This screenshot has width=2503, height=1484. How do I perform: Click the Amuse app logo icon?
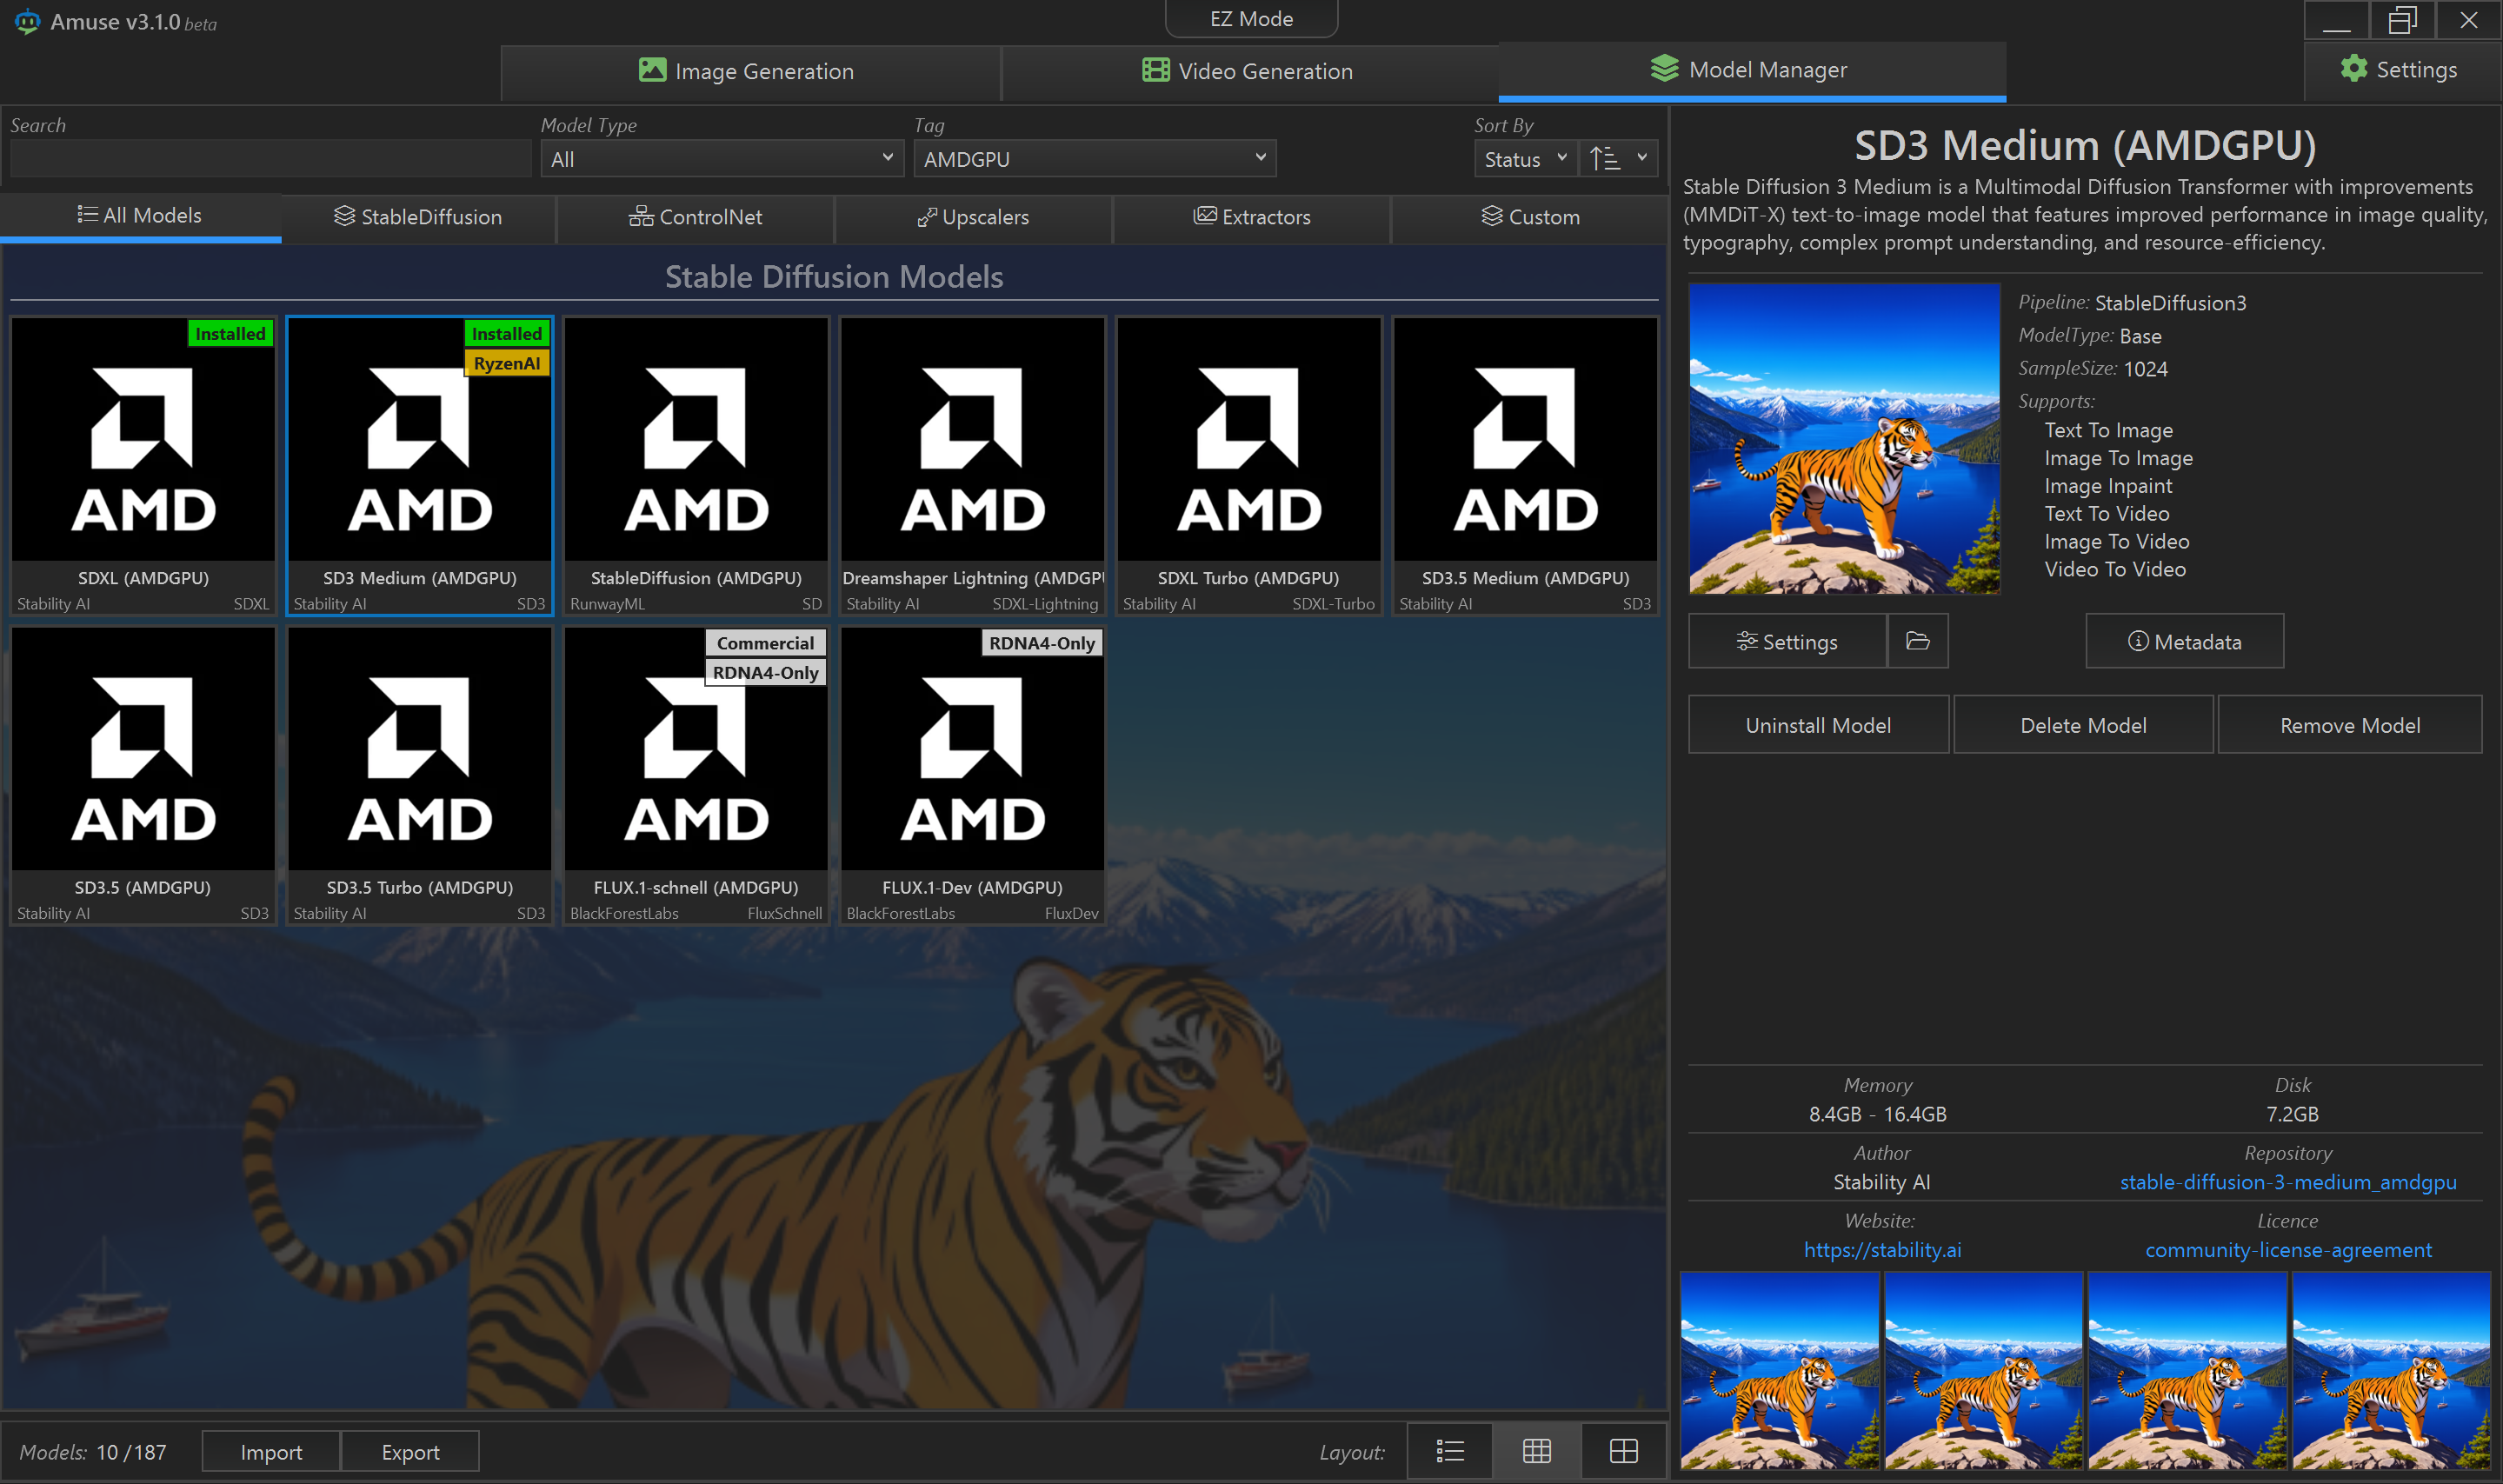tap(27, 21)
